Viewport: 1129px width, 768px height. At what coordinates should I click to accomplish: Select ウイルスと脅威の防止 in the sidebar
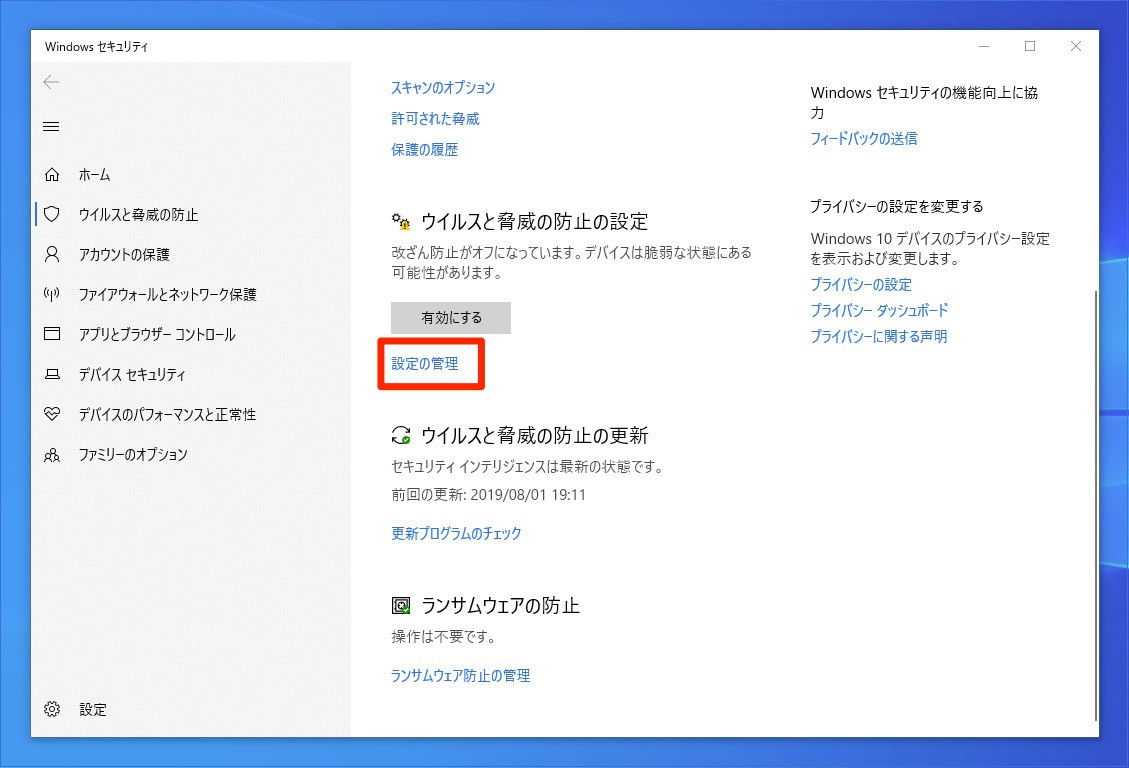point(138,214)
